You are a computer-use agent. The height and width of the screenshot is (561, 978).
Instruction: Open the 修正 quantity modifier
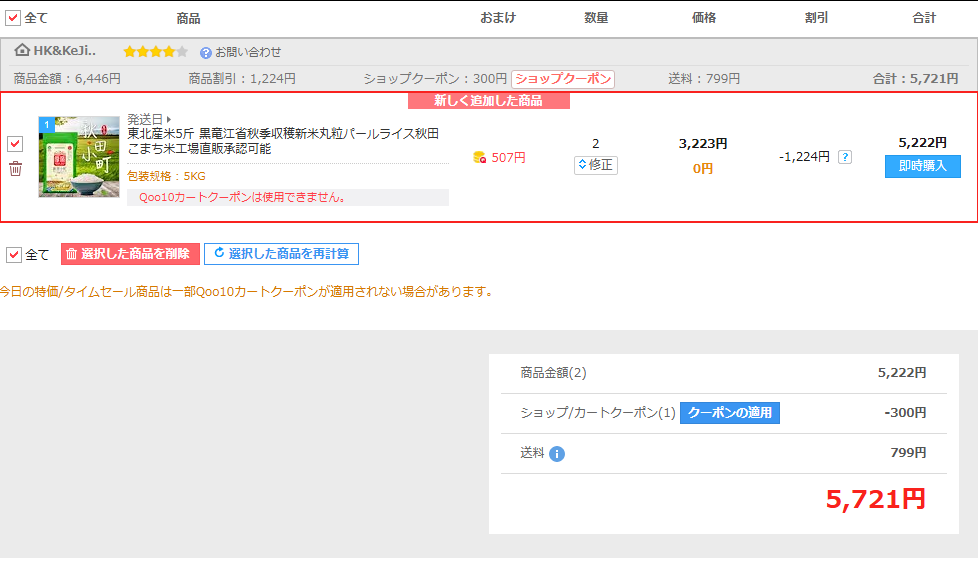point(596,165)
